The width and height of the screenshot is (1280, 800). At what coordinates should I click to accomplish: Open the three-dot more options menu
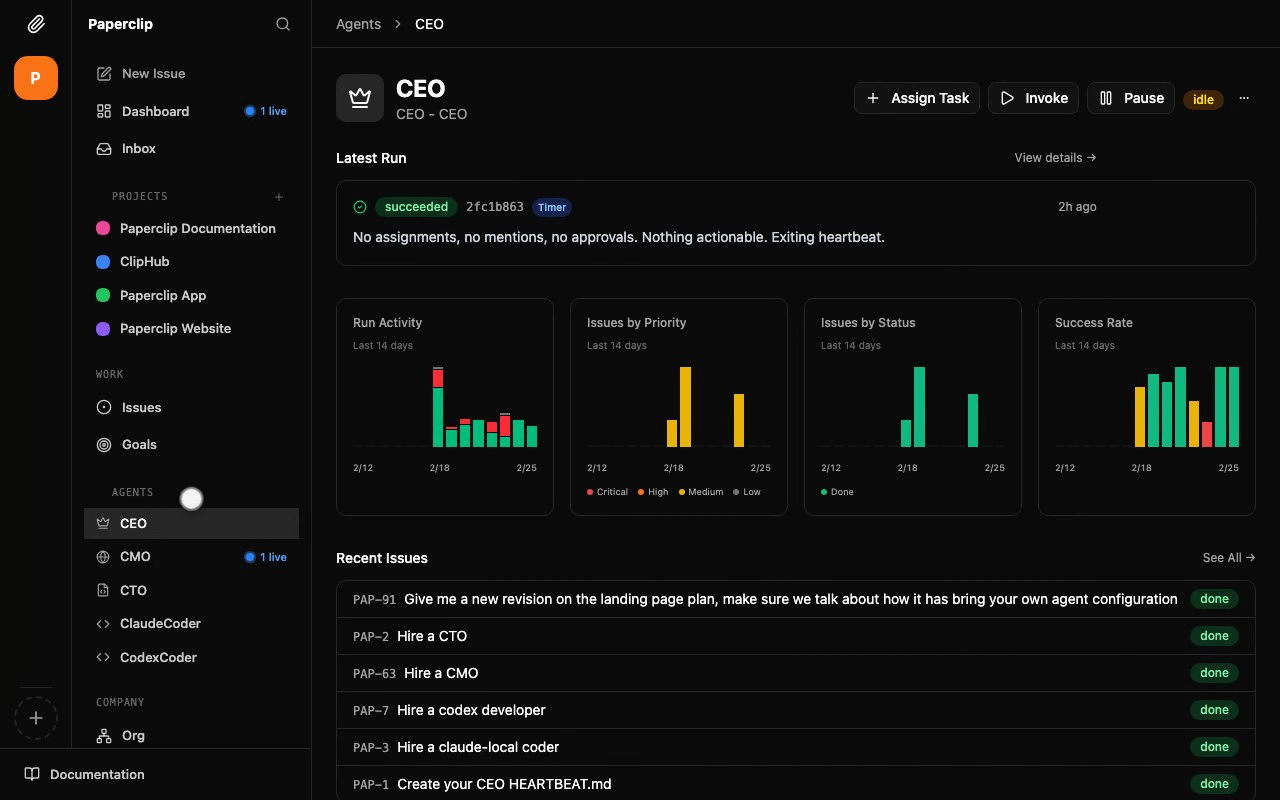1244,98
